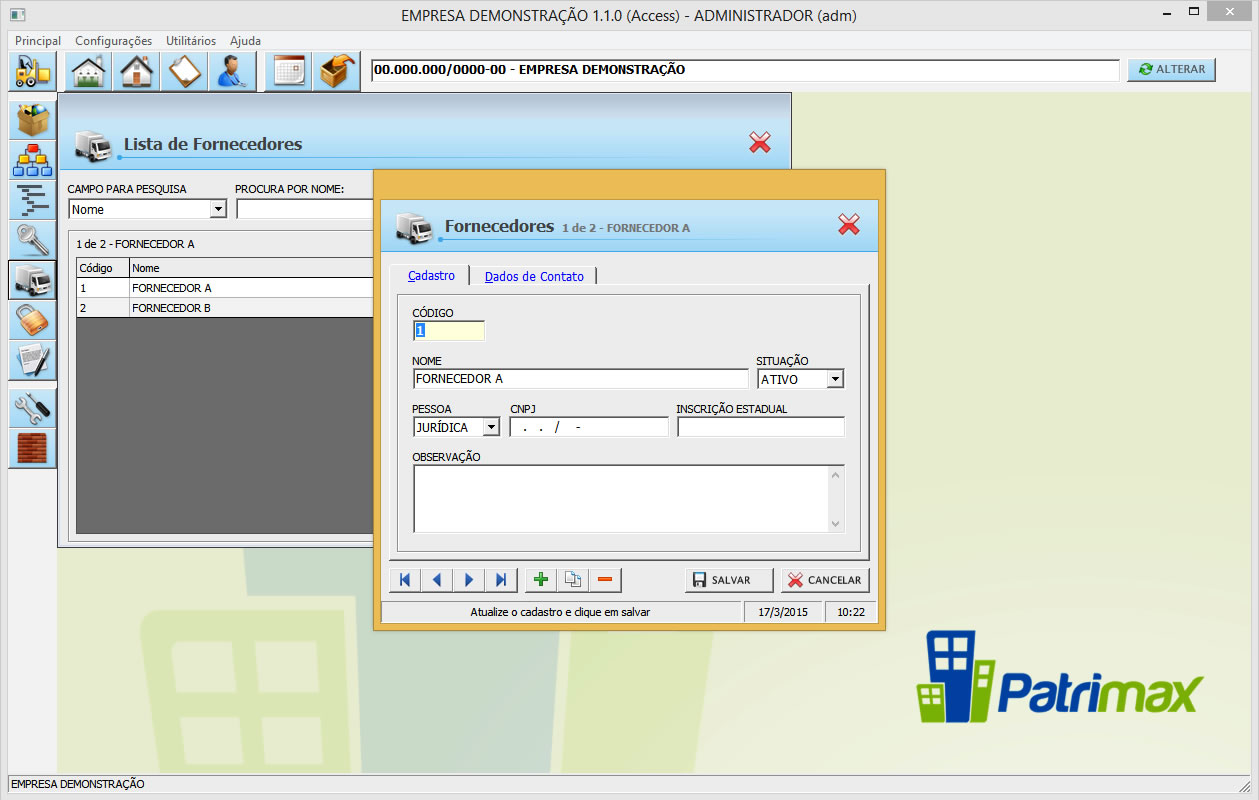Click the Nome field containing FORNECEDOR A

(x=580, y=379)
